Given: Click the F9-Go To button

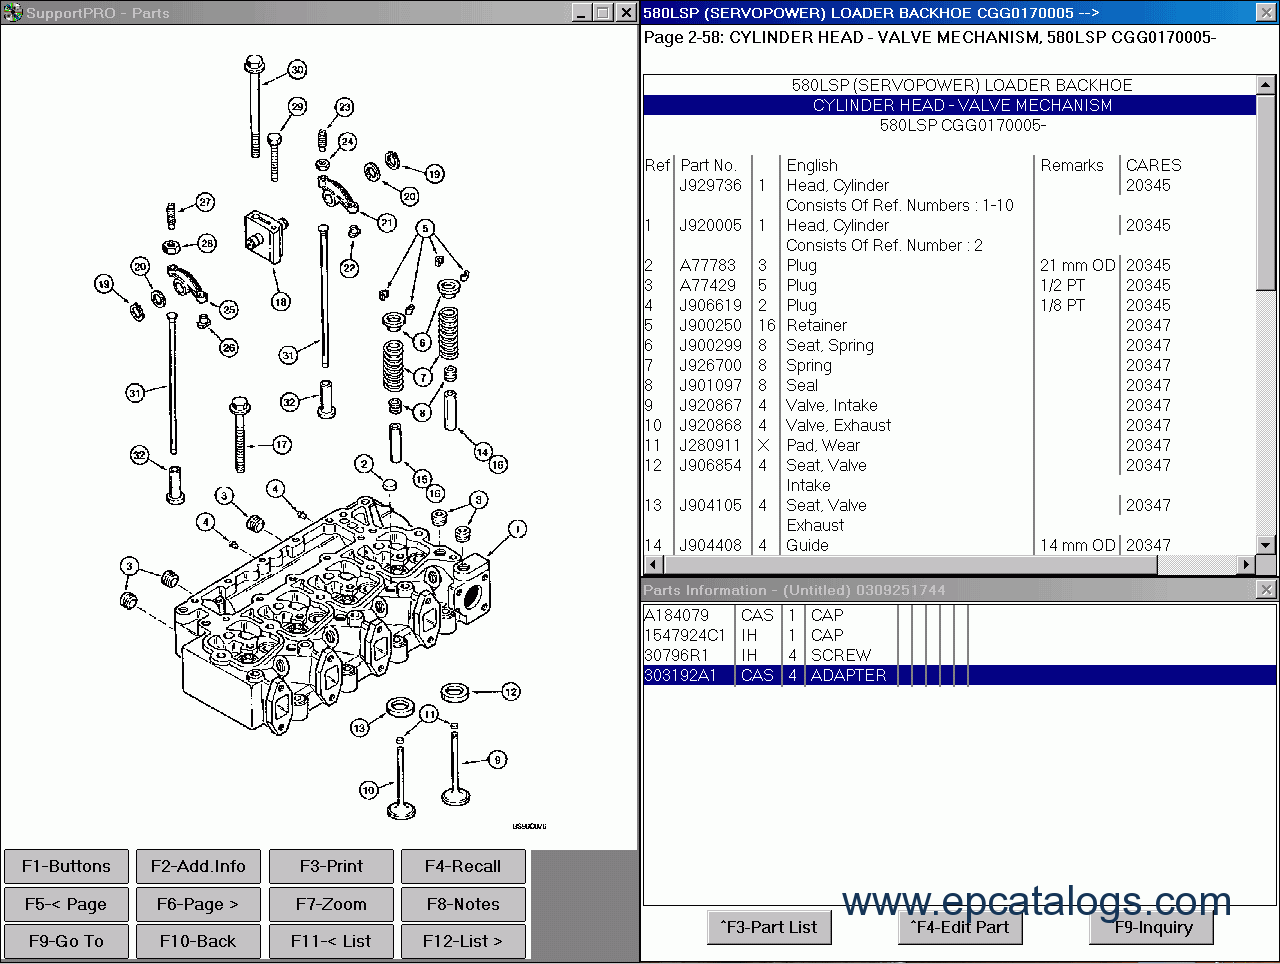Looking at the screenshot, I should 66,941.
